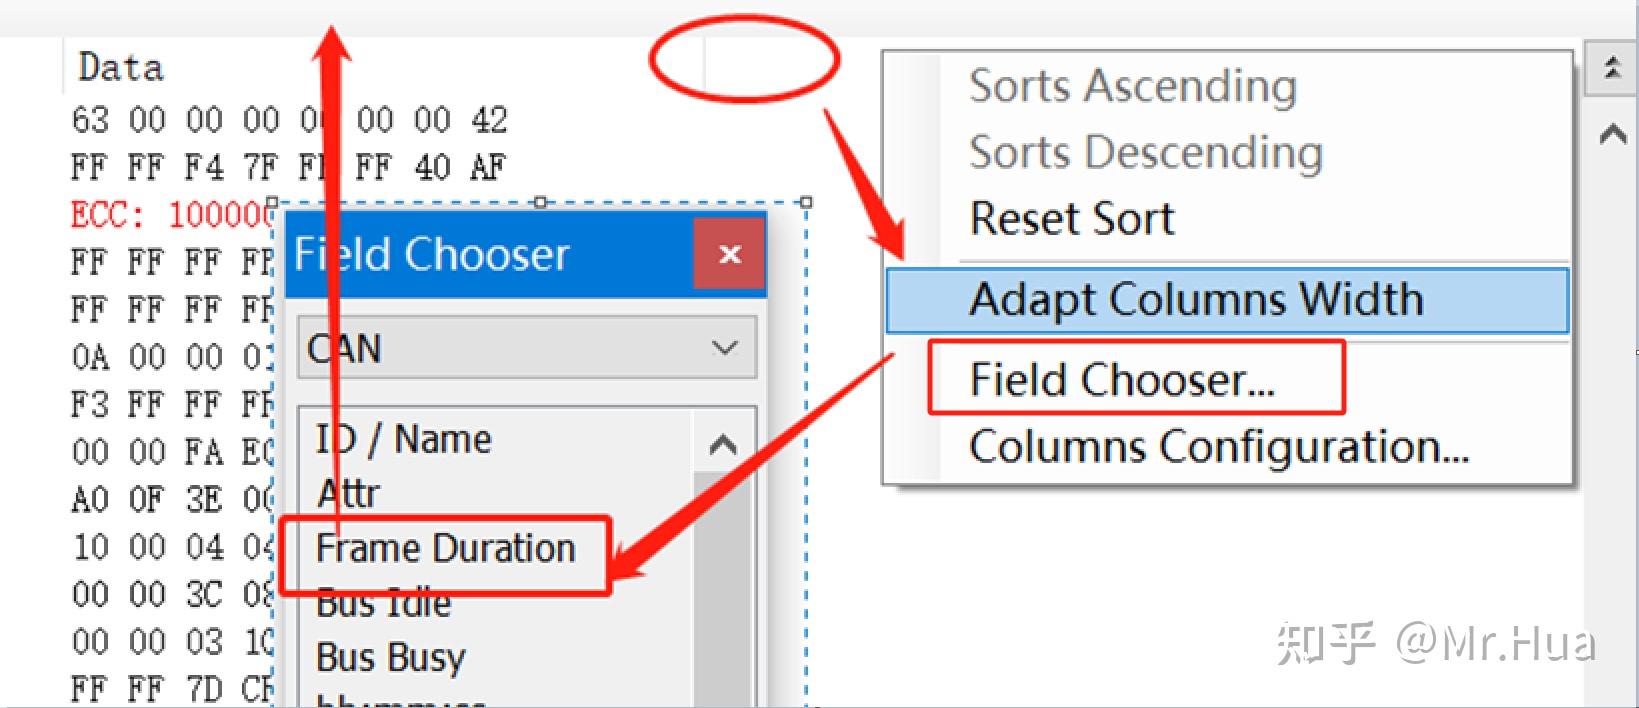Select Attr field in list
The width and height of the screenshot is (1639, 708).
348,493
